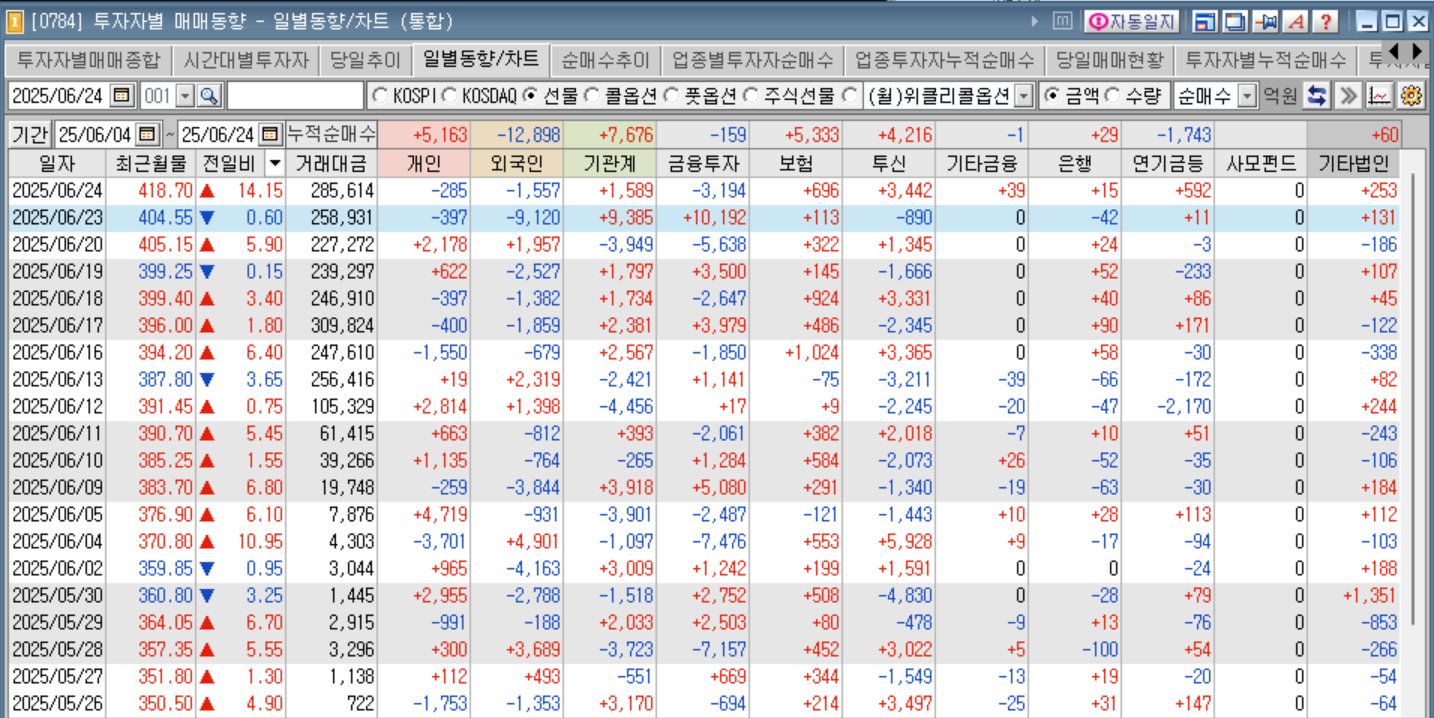This screenshot has width=1434, height=718.
Task: Expand the 001 code dropdown arrow
Action: click(x=184, y=96)
